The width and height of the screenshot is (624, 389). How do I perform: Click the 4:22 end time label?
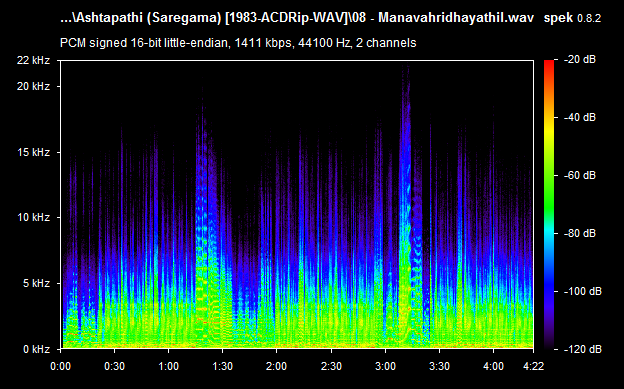[x=533, y=366]
